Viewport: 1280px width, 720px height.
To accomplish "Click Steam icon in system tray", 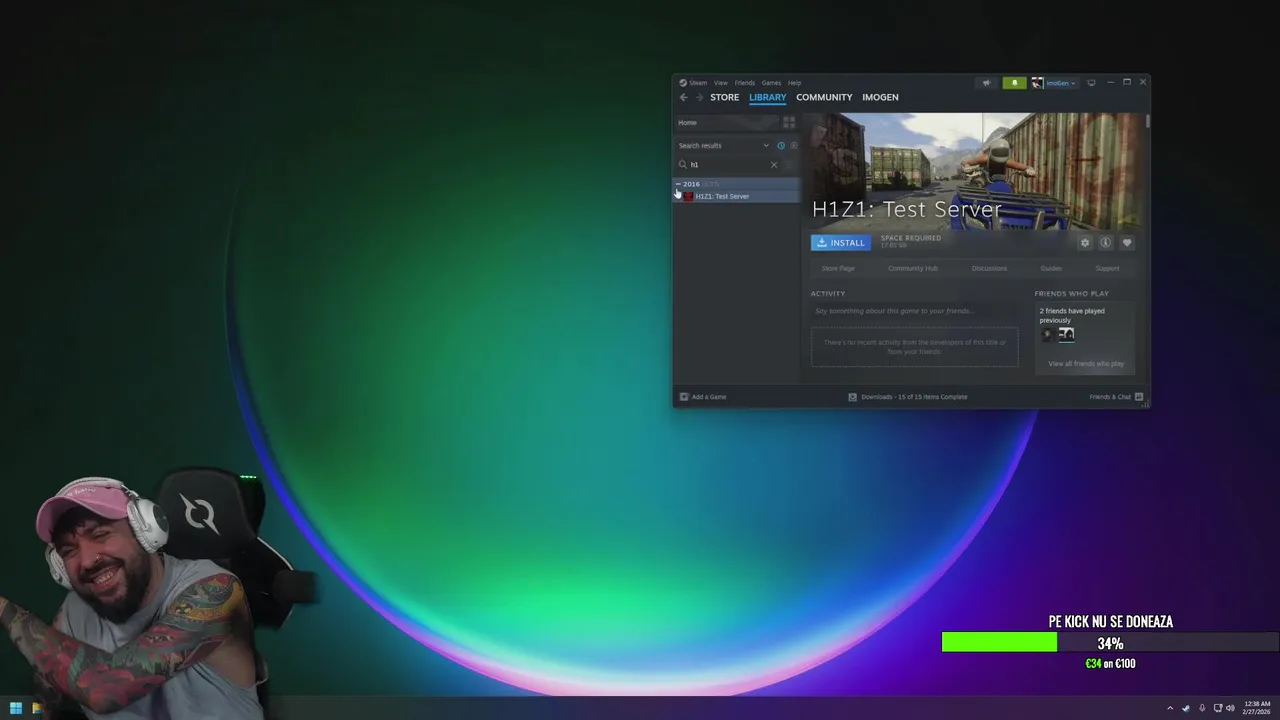I will [1186, 708].
